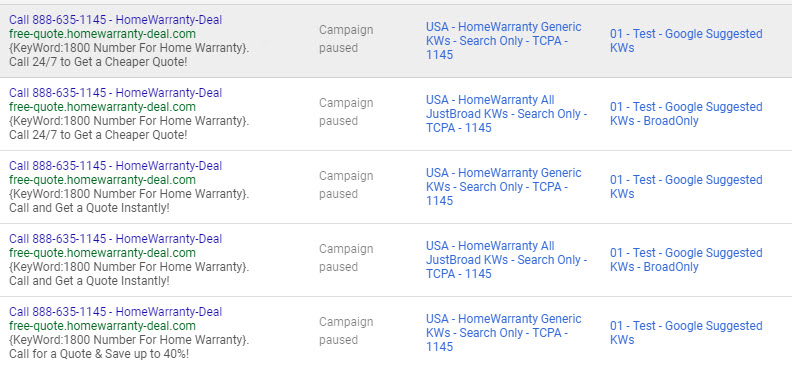
Task: Open BroadOnly ad group in fourth row
Action: [686, 260]
